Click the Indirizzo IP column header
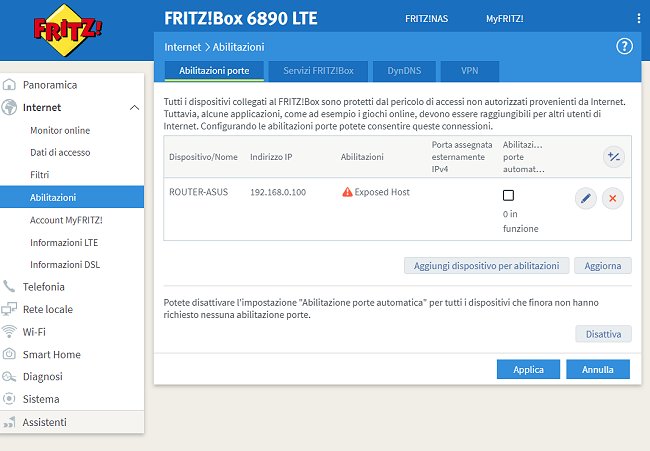This screenshot has height=451, width=650. 271,157
